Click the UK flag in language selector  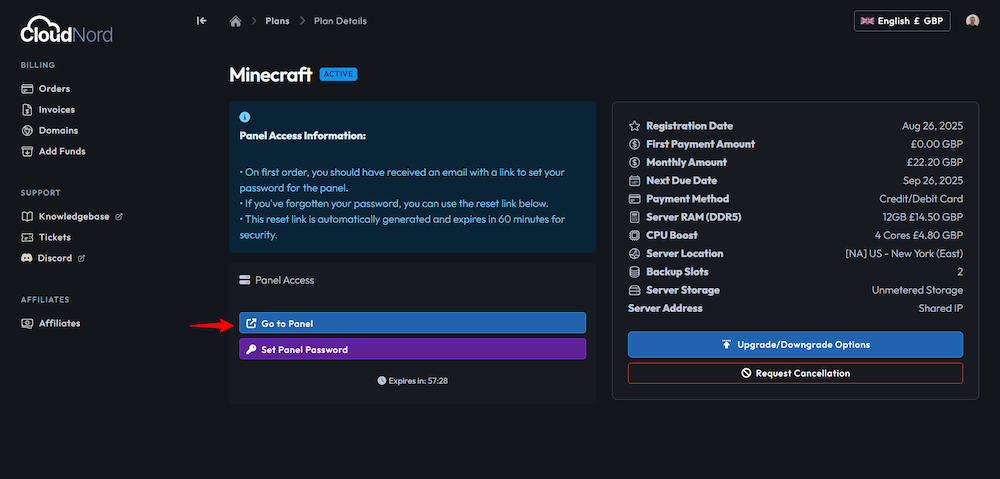[x=867, y=21]
